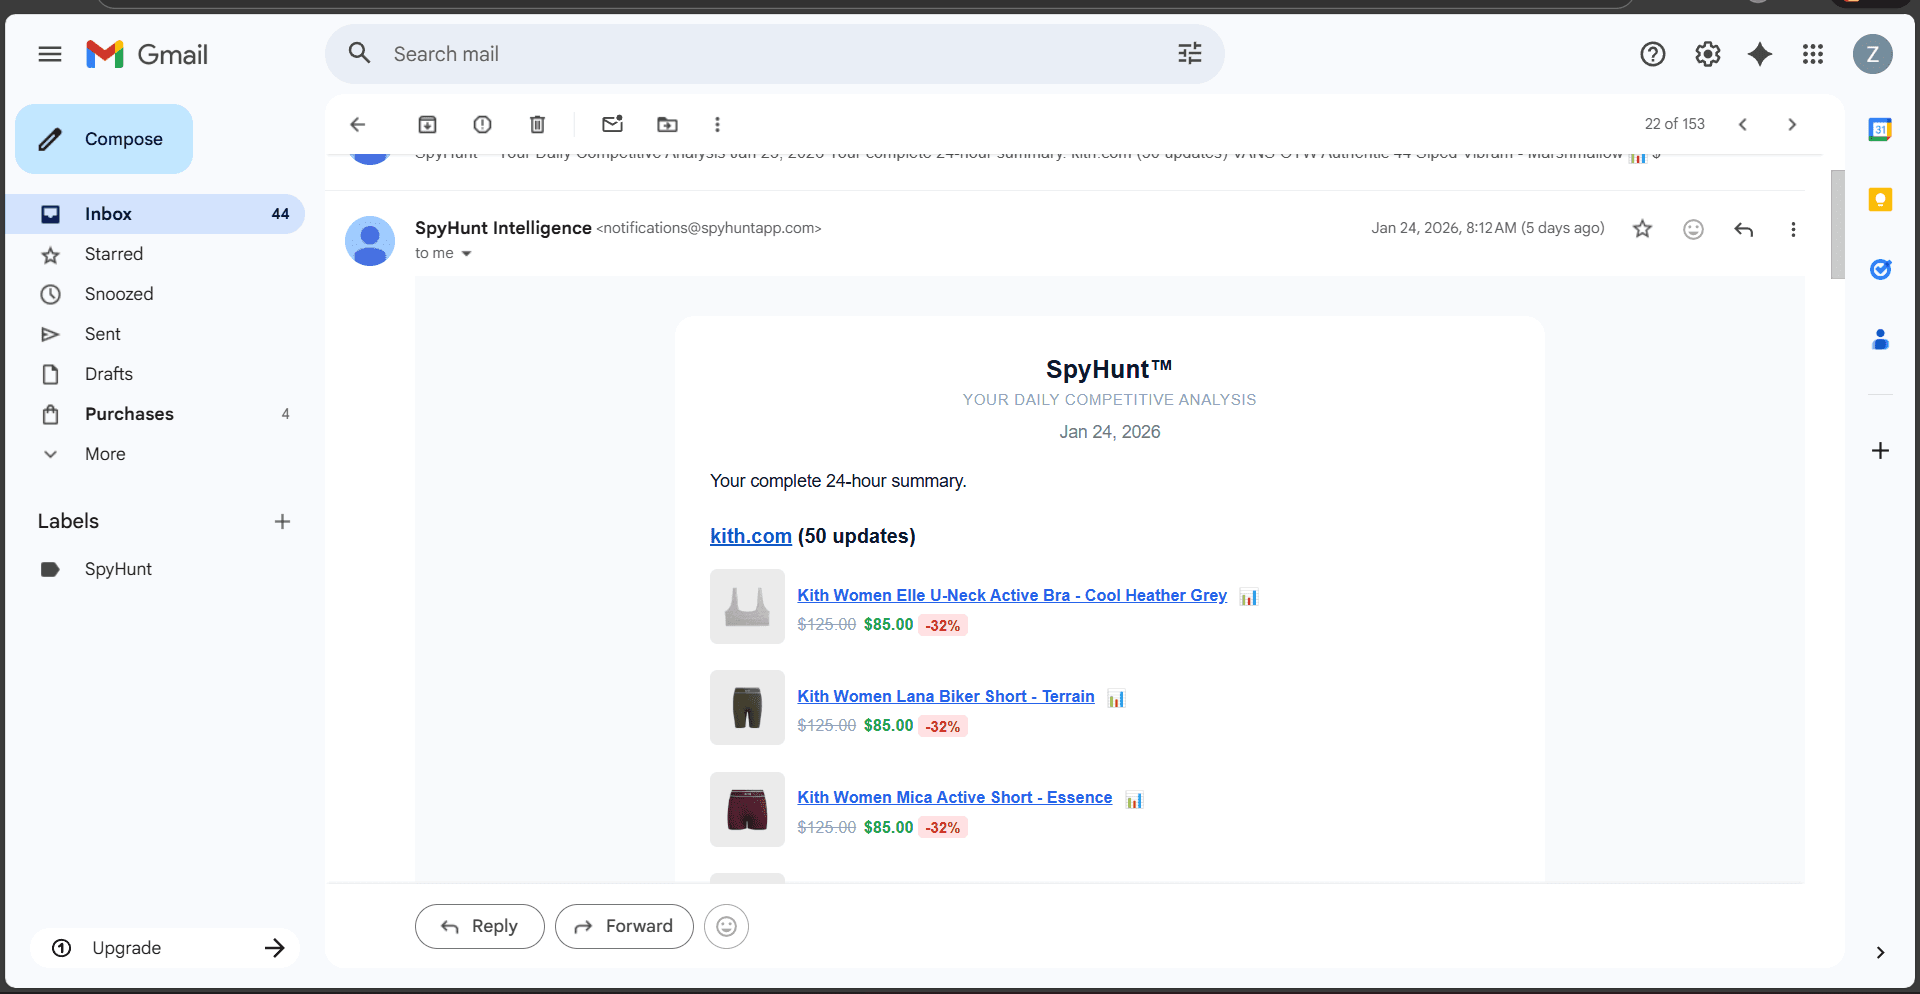Open the Gemini assistant

click(1760, 54)
